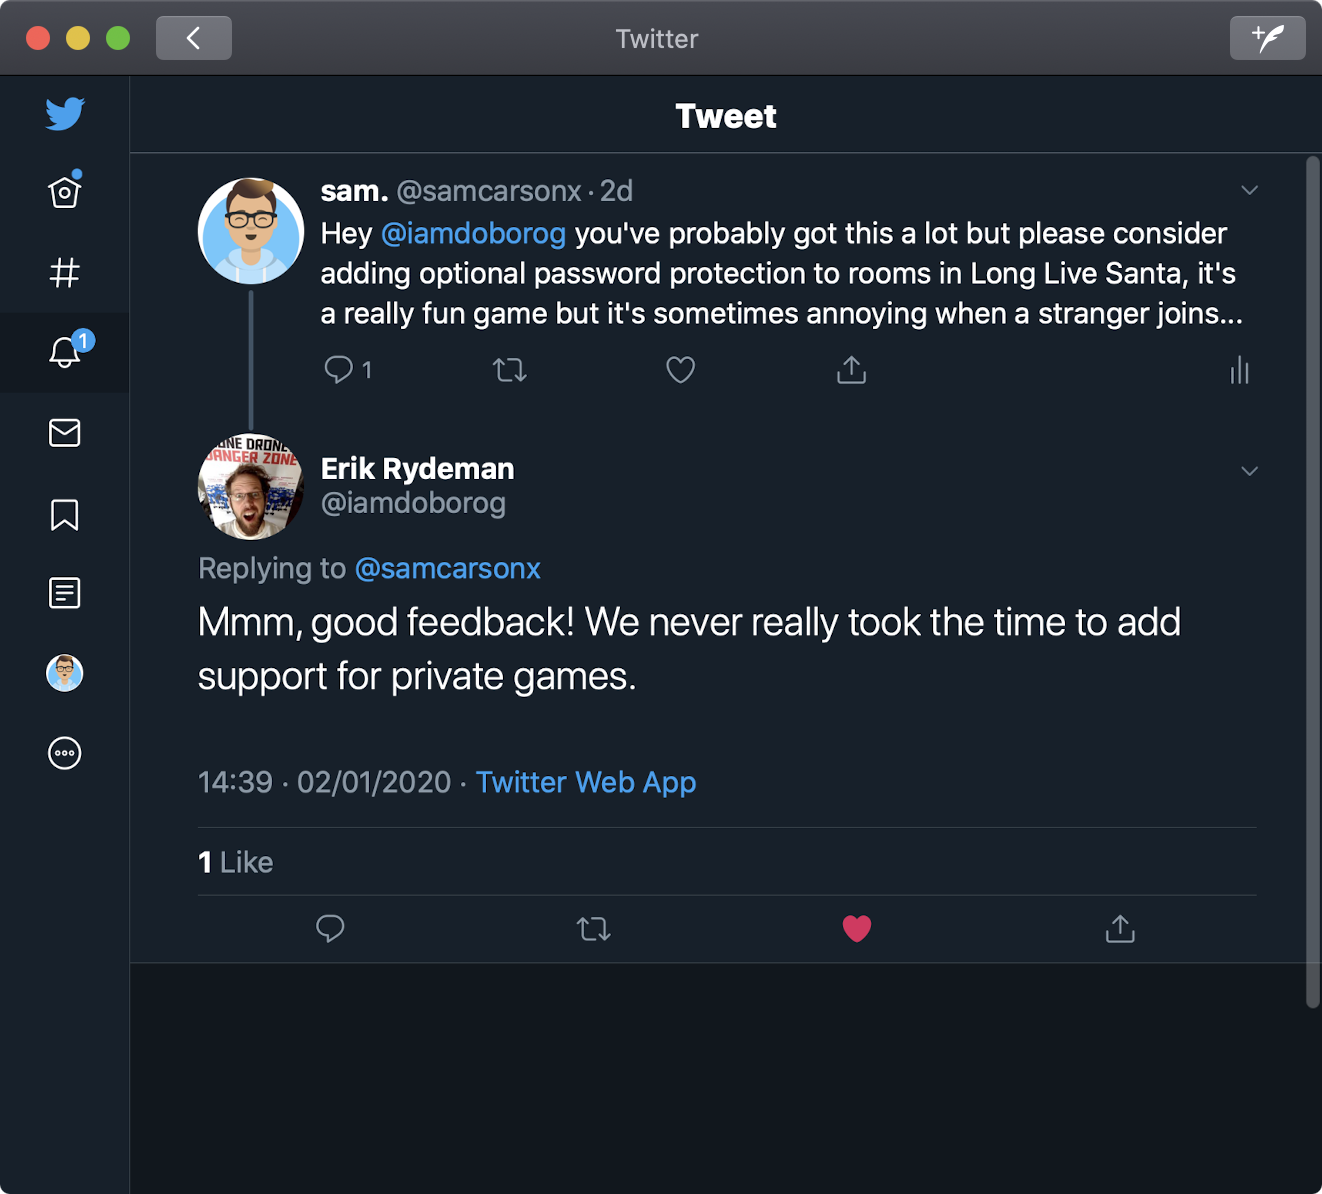This screenshot has height=1194, width=1322.
Task: Open share menu for Erik's reply
Action: click(x=1120, y=929)
